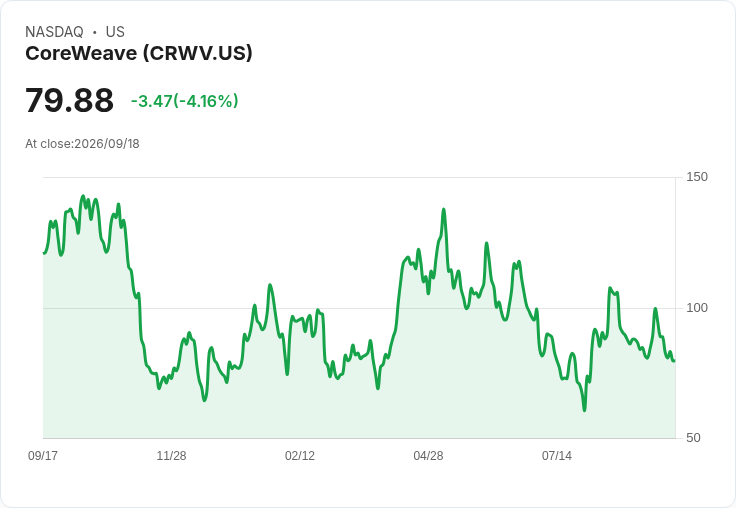
Task: Click the At close:2026/09/18 timestamp
Action: click(x=82, y=144)
